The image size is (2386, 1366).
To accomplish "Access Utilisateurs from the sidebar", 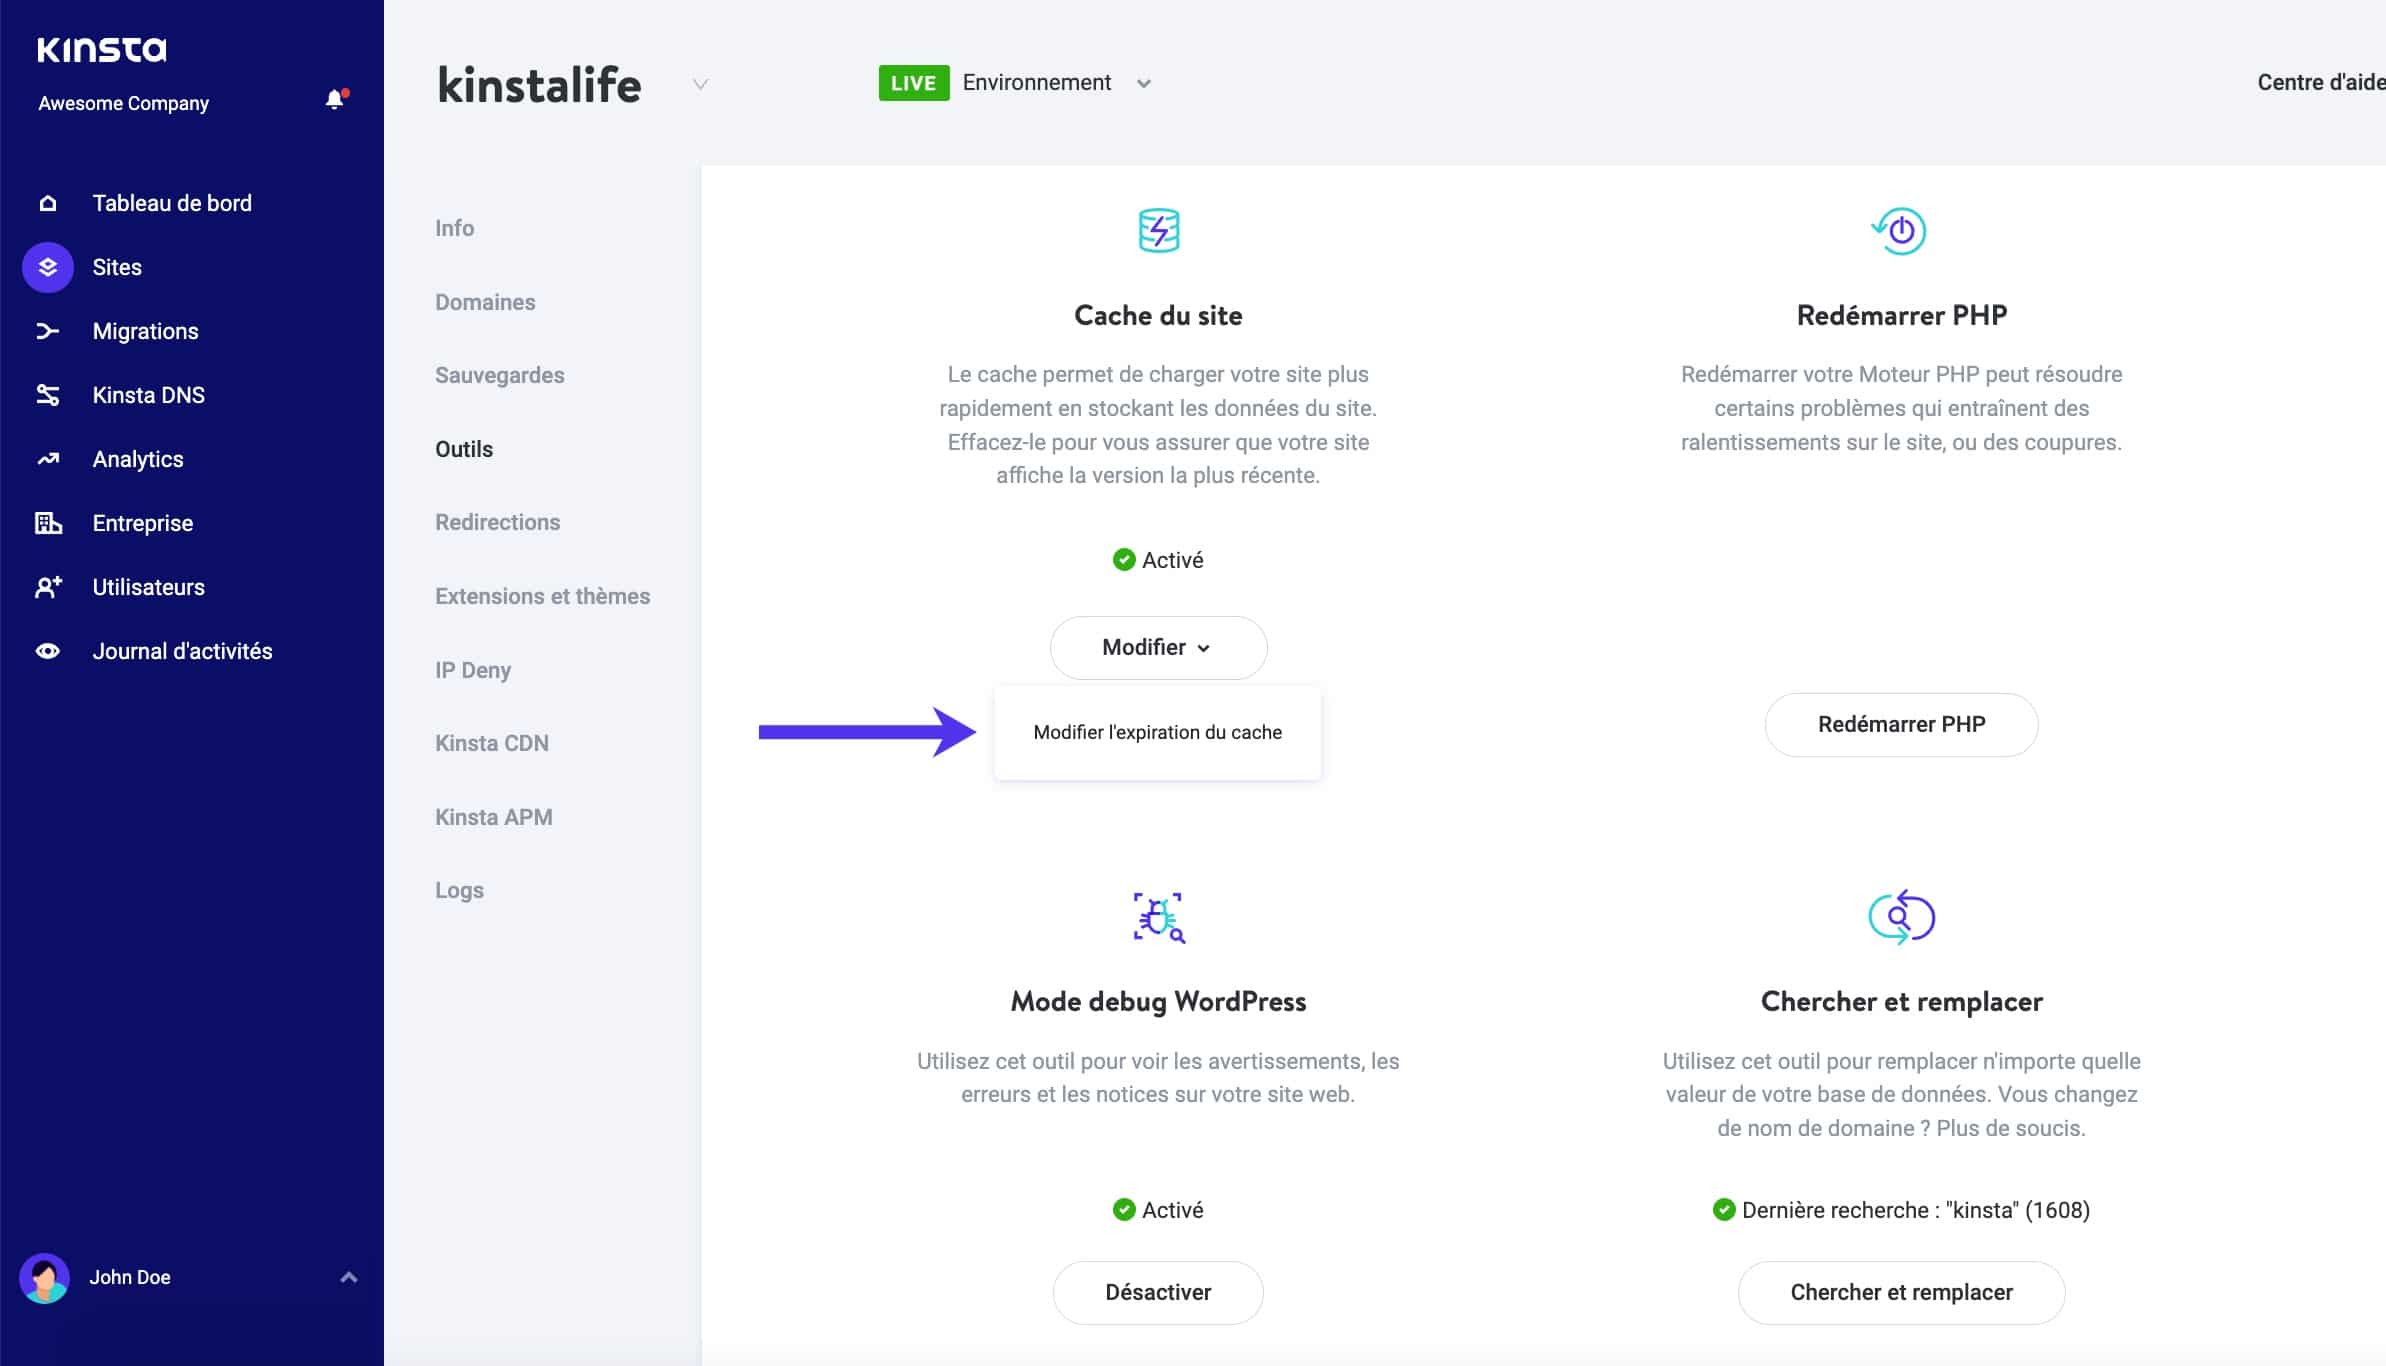I will [148, 587].
